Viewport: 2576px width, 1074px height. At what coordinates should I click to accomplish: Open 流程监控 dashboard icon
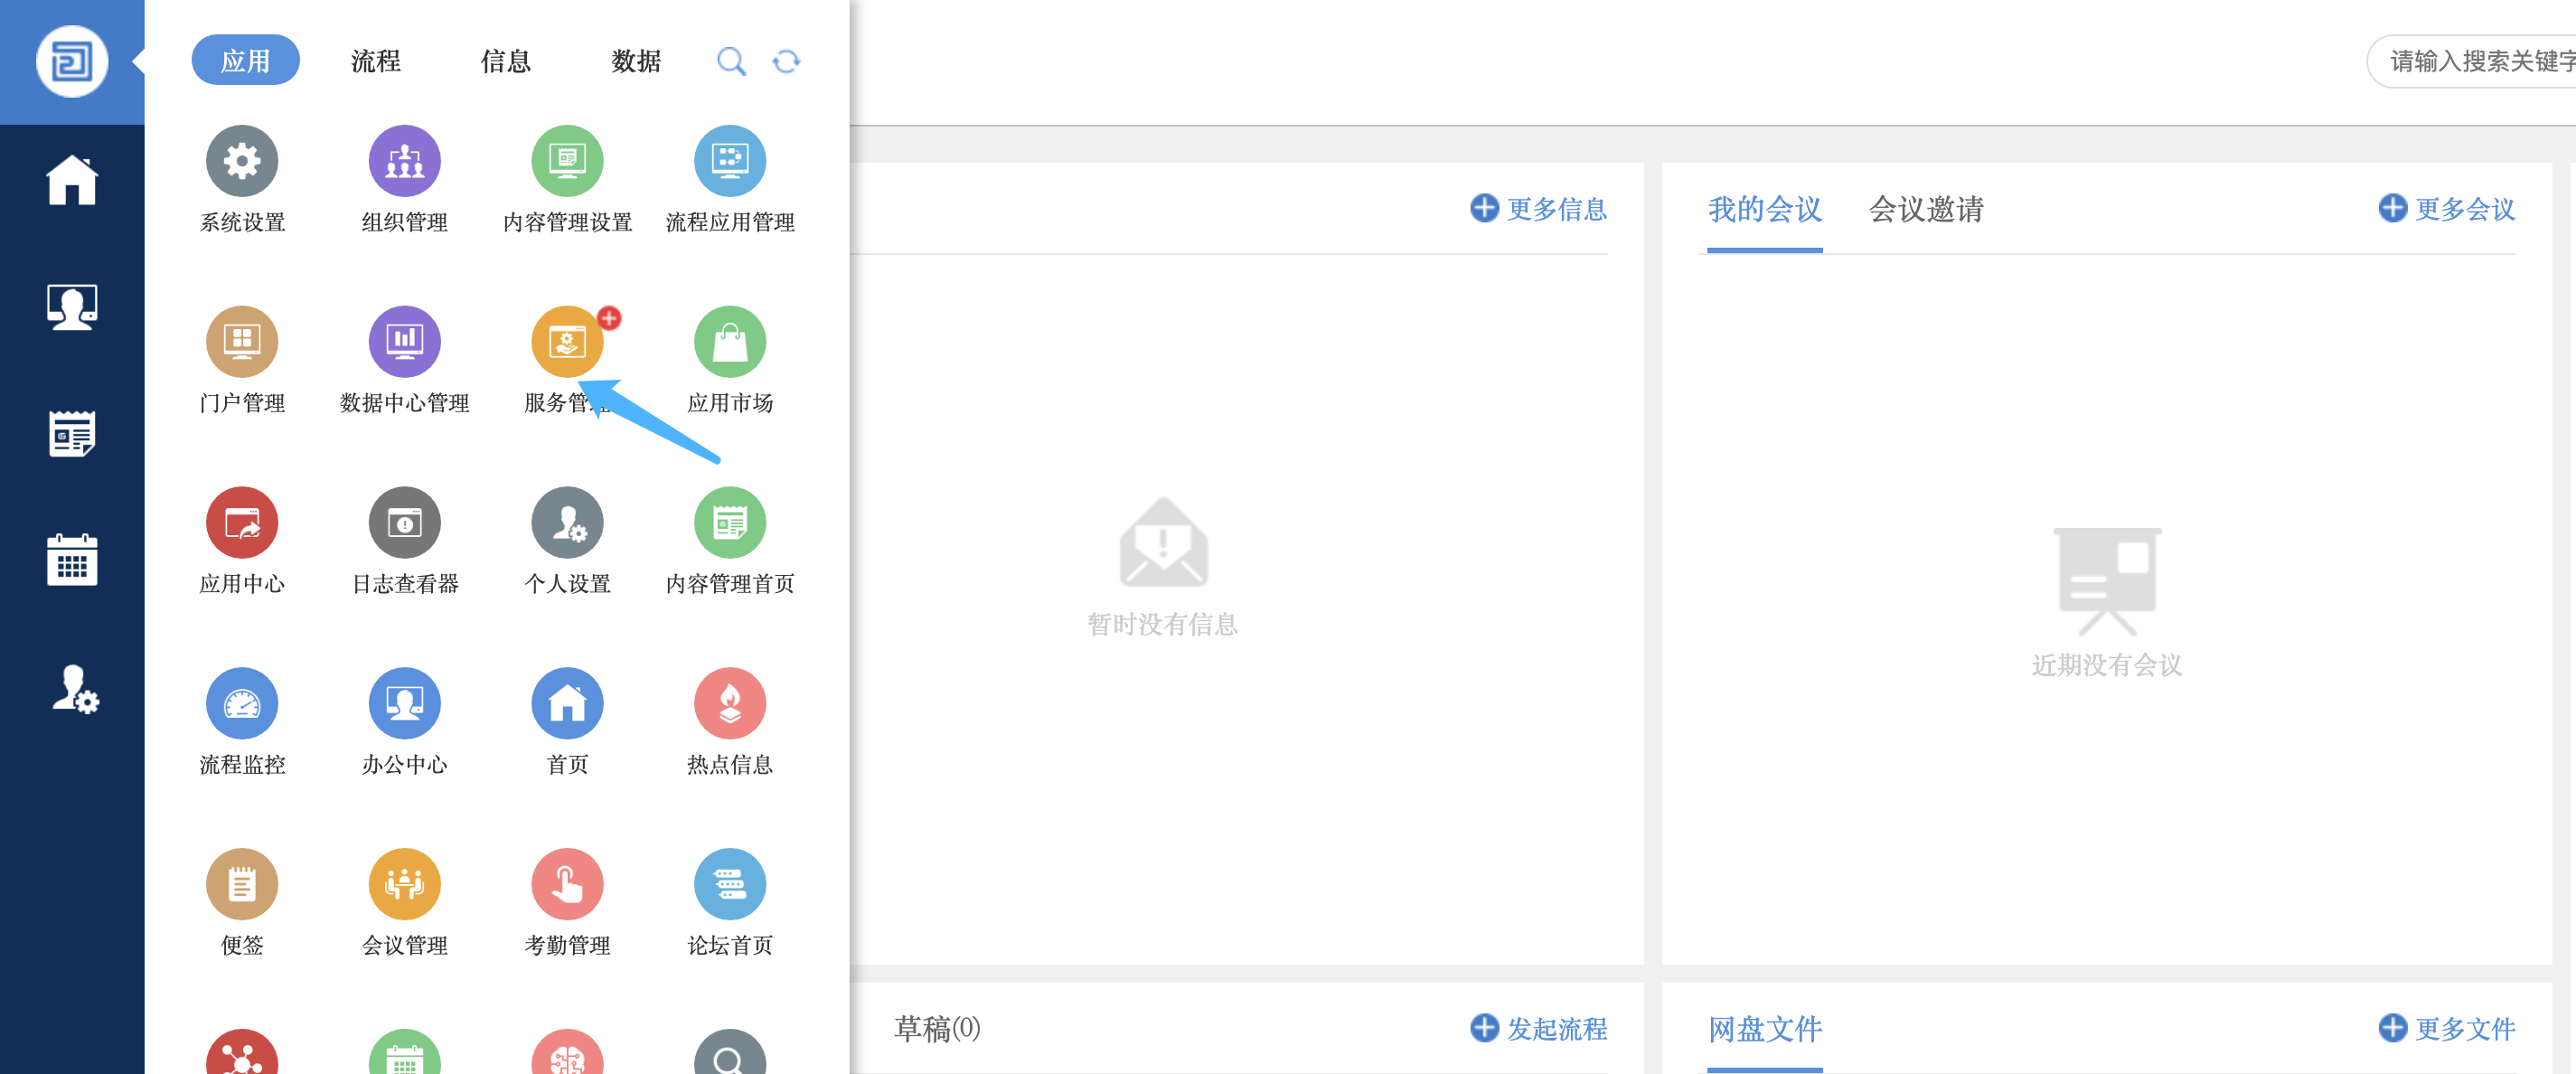tap(241, 704)
